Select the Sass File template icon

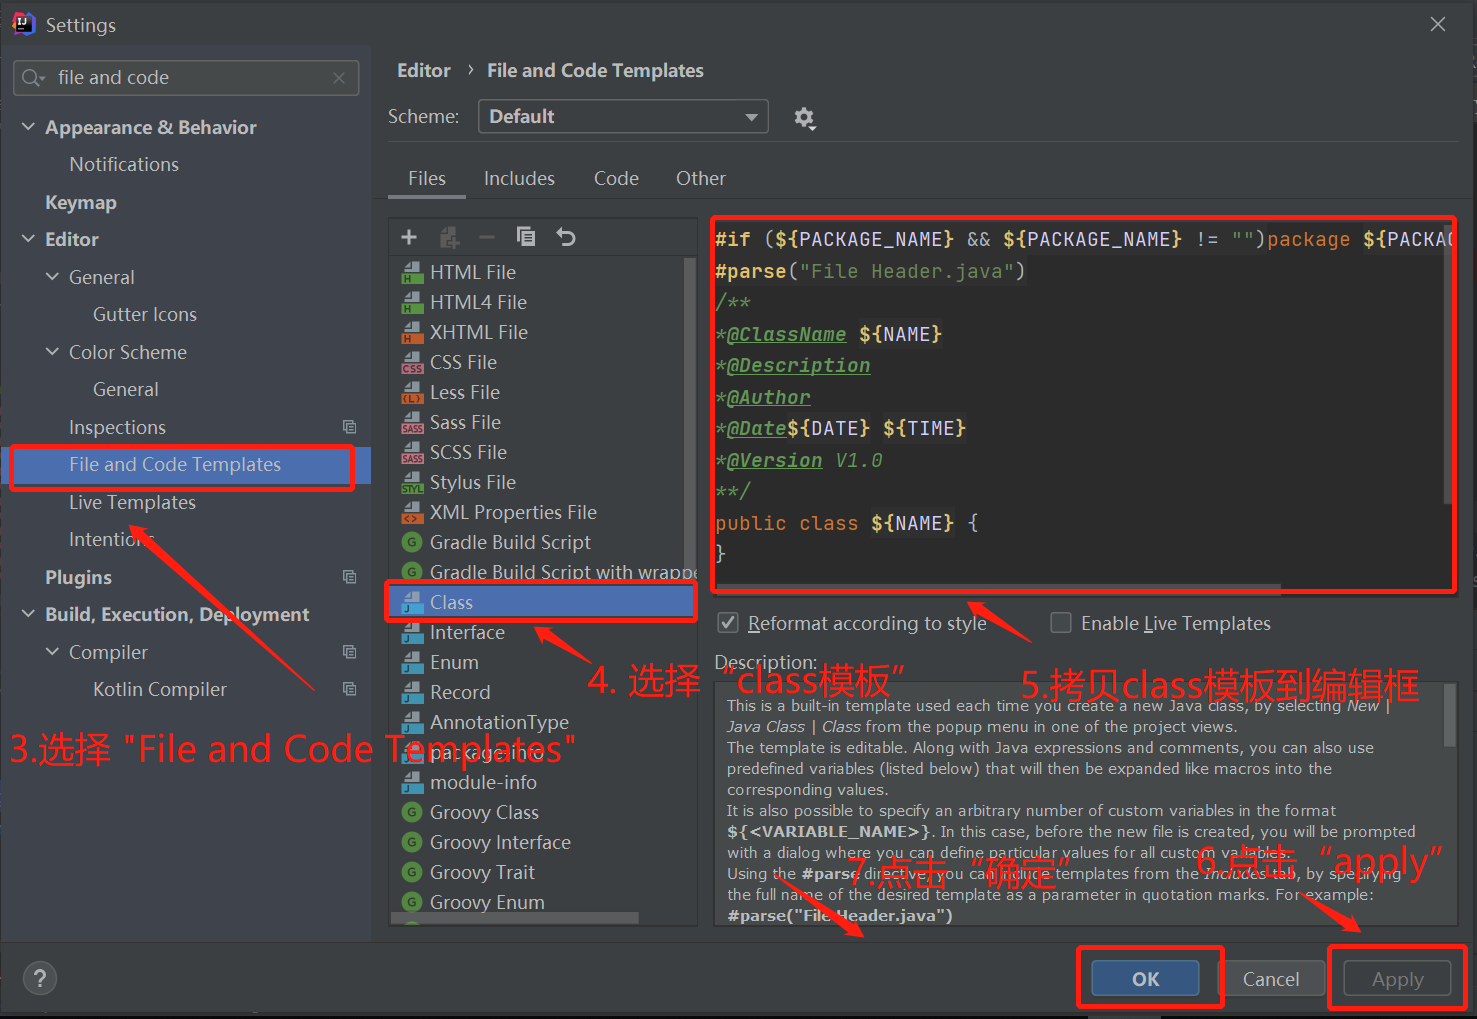(412, 422)
